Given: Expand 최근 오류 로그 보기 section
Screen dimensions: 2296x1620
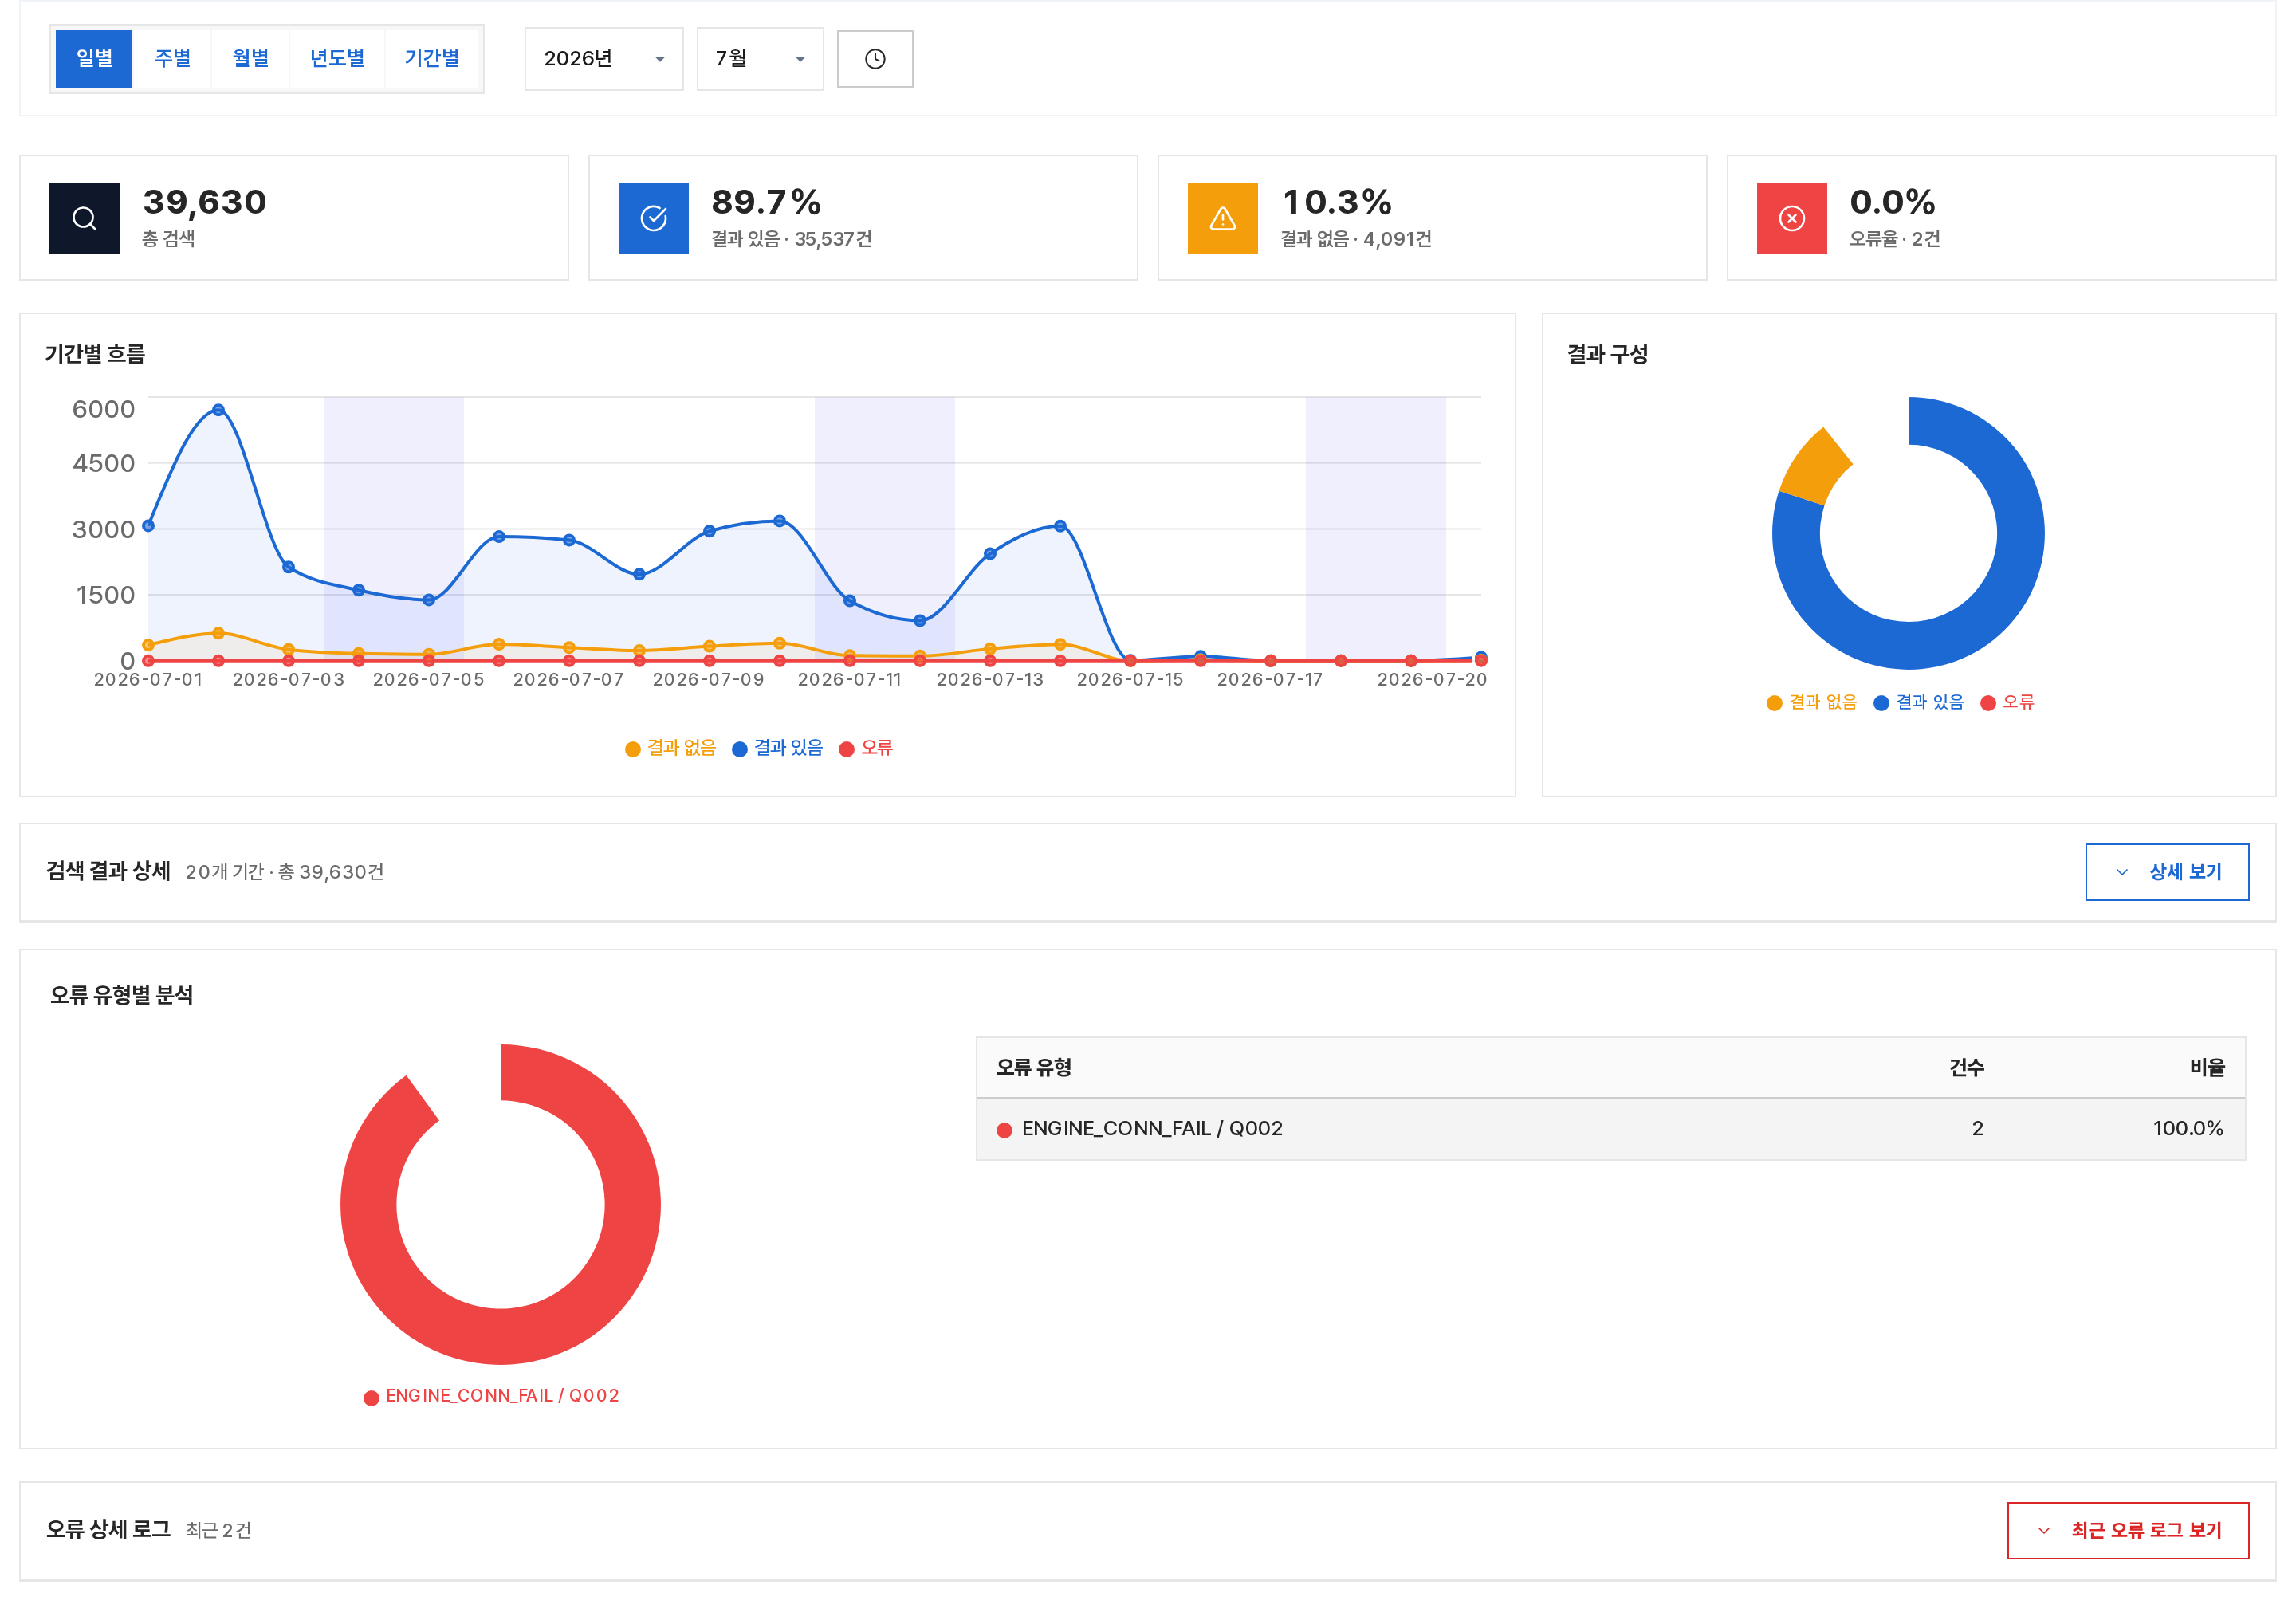Looking at the screenshot, I should (x=2127, y=1530).
